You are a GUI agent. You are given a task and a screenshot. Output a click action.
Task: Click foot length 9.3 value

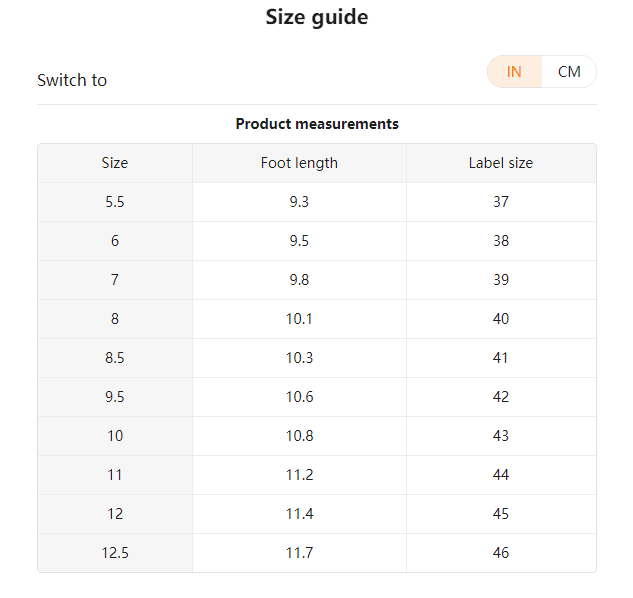click(299, 202)
